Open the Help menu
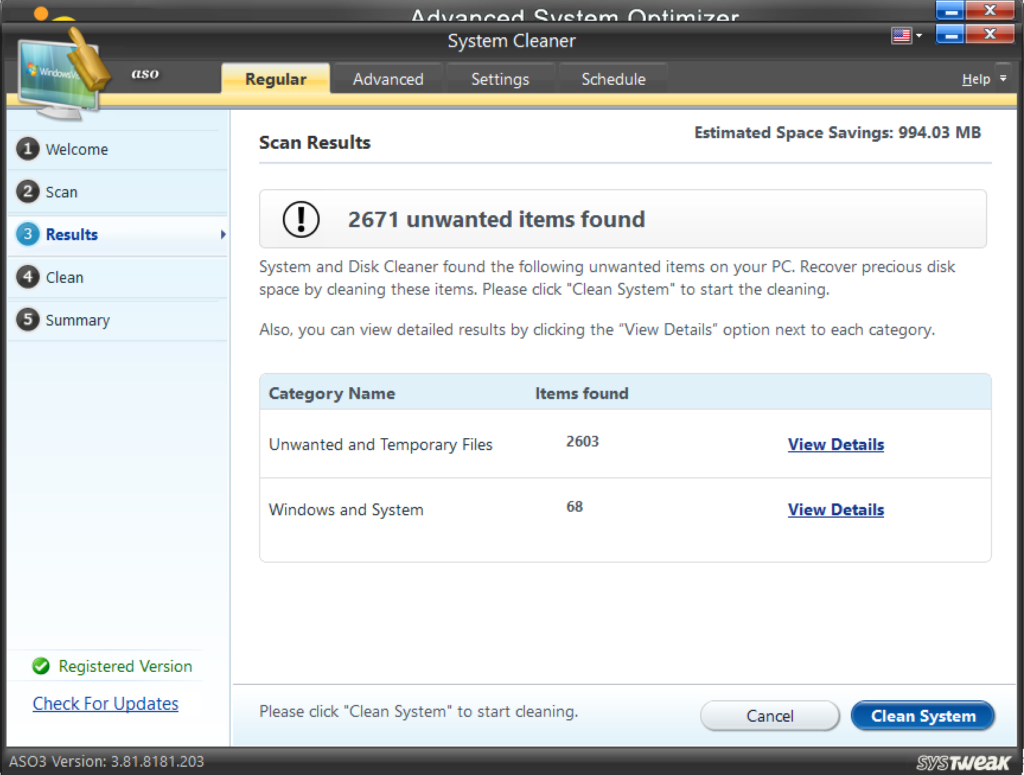The width and height of the screenshot is (1024, 775). coord(976,79)
